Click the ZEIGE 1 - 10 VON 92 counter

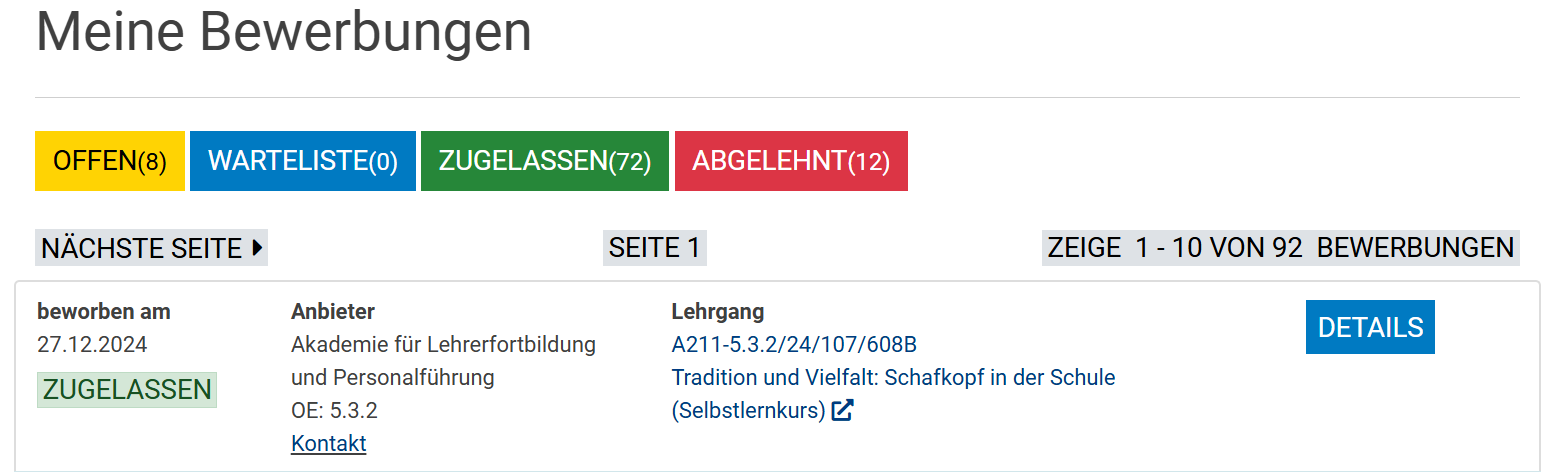[x=1280, y=248]
